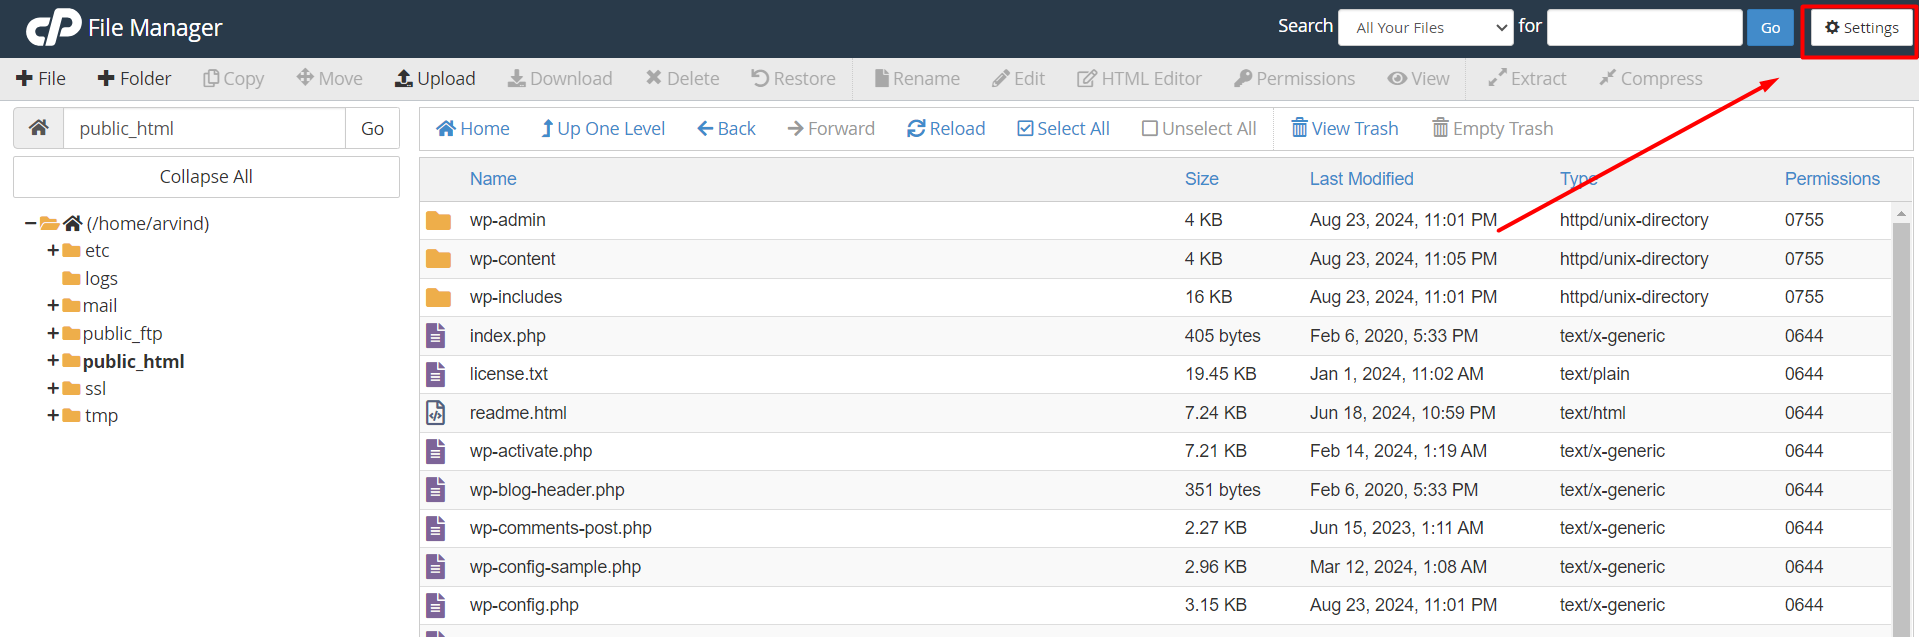Image resolution: width=1919 pixels, height=637 pixels.
Task: Click the Compress toolbar button
Action: pos(1650,78)
